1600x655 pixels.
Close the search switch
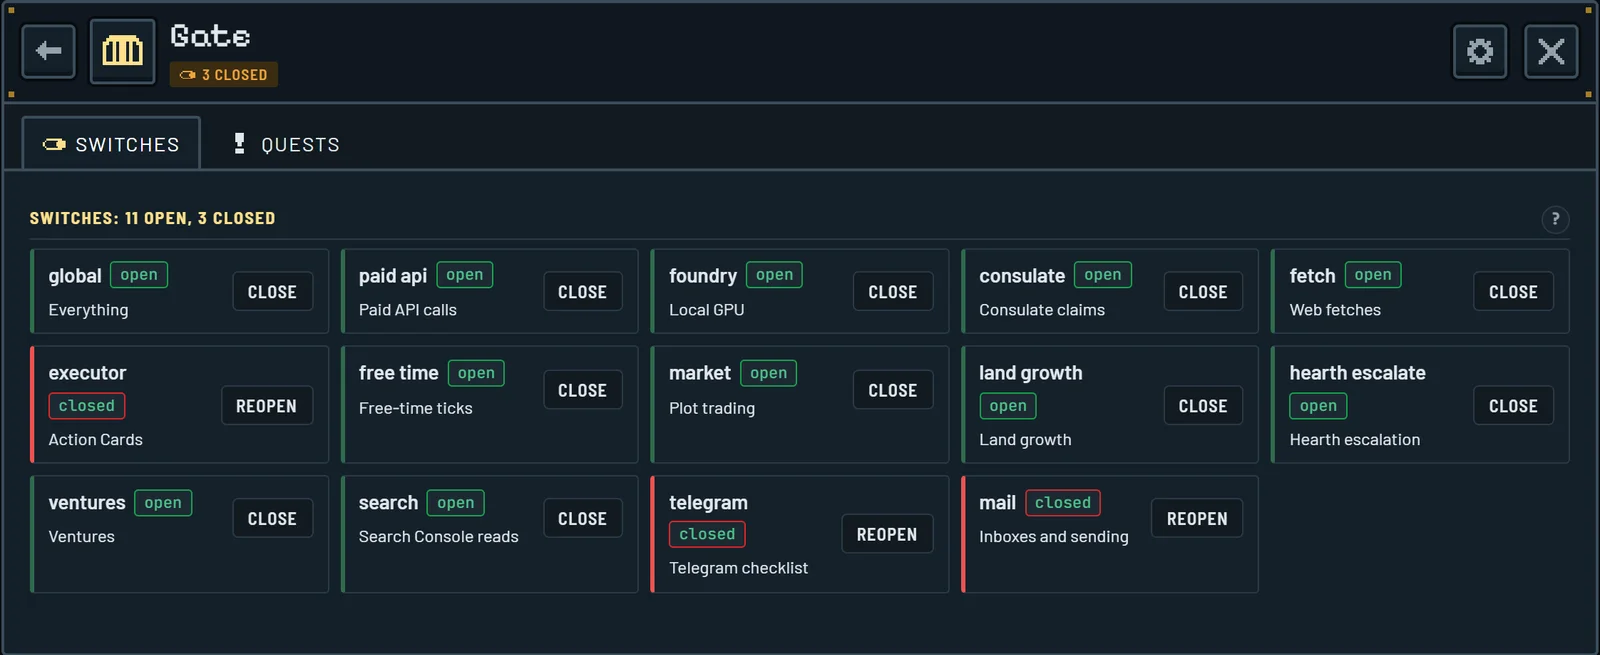pos(583,519)
